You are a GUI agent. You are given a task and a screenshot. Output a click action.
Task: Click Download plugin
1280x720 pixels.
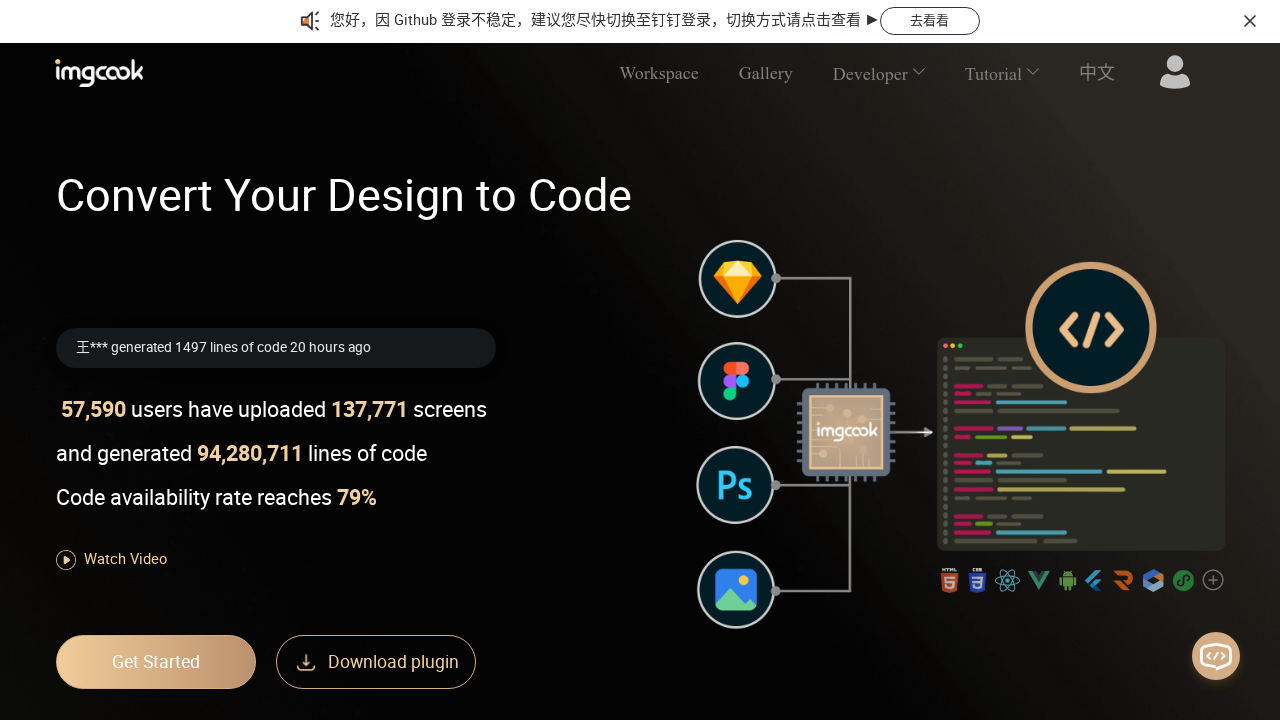(376, 661)
